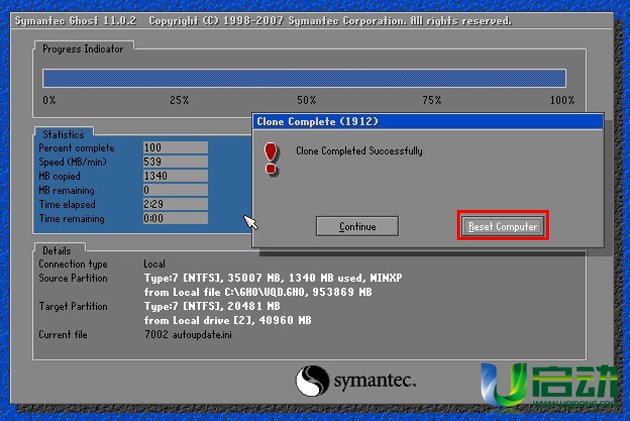Click the Time remaining value 0:00
This screenshot has width=630, height=421.
[174, 217]
